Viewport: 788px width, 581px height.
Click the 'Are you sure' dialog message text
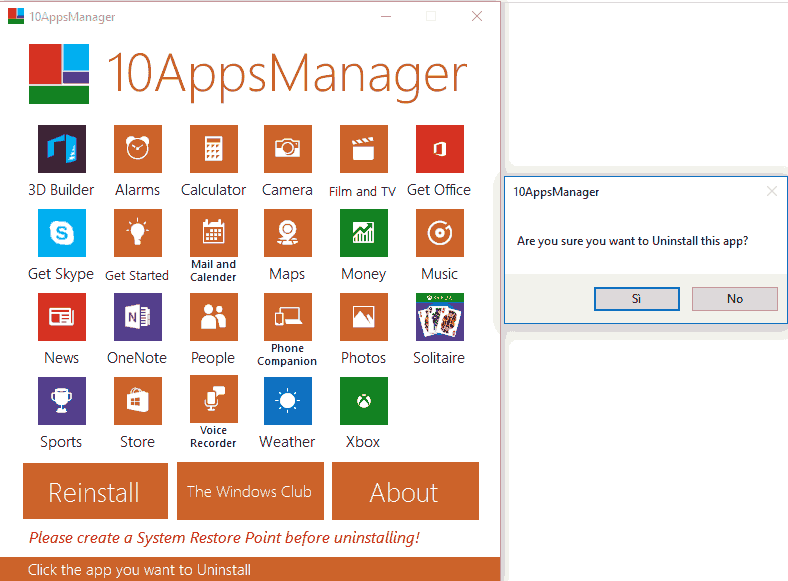632,241
